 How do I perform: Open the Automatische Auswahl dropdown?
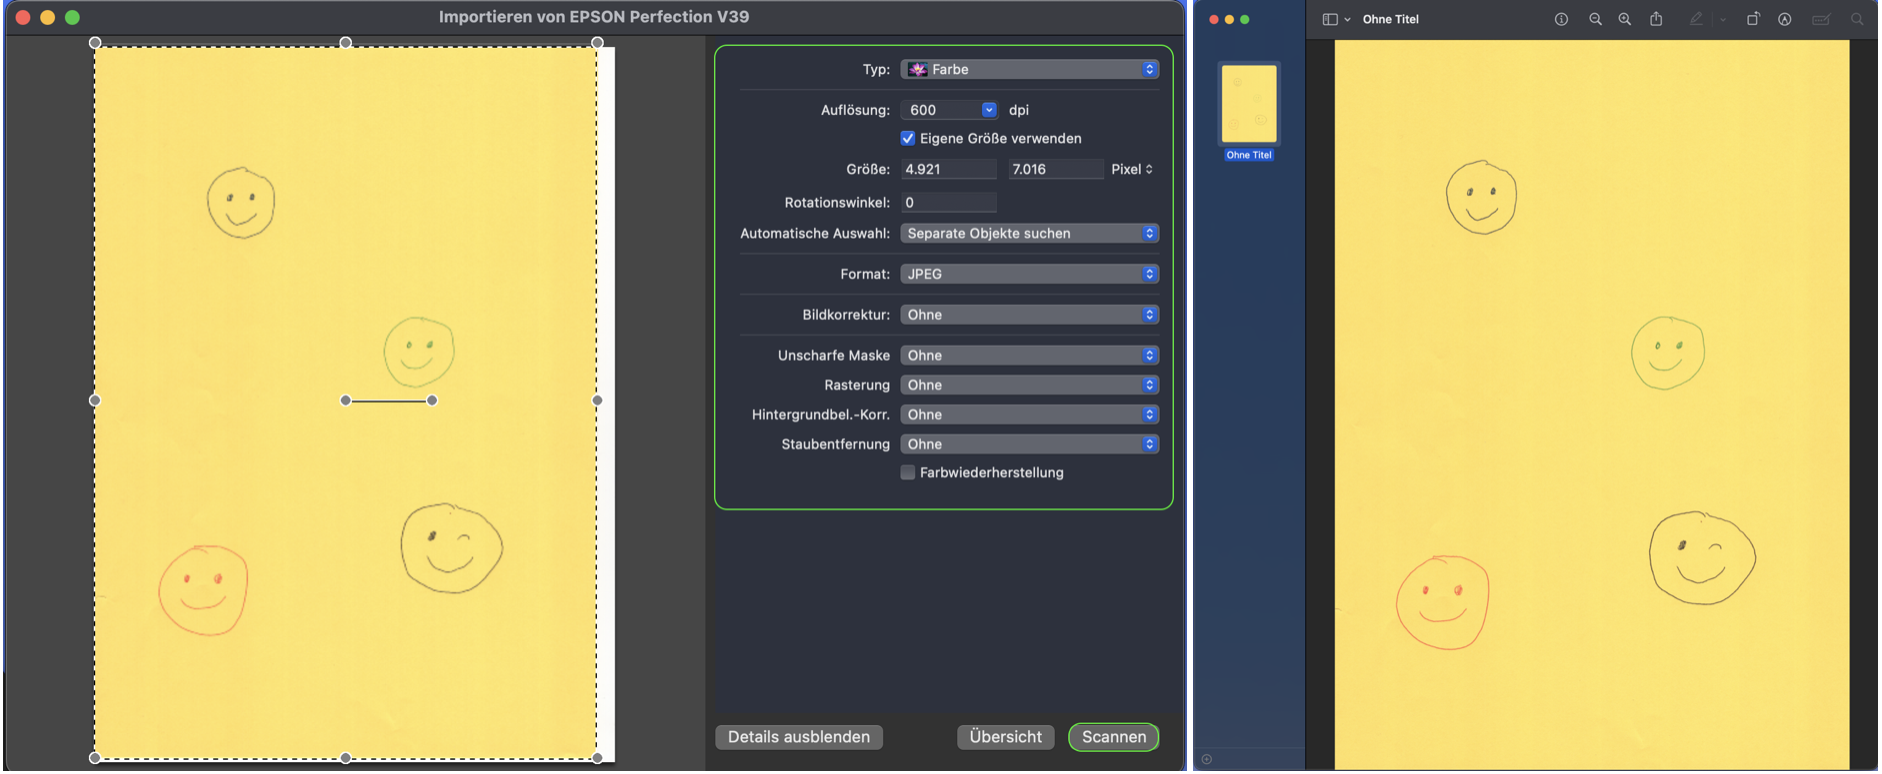1029,233
